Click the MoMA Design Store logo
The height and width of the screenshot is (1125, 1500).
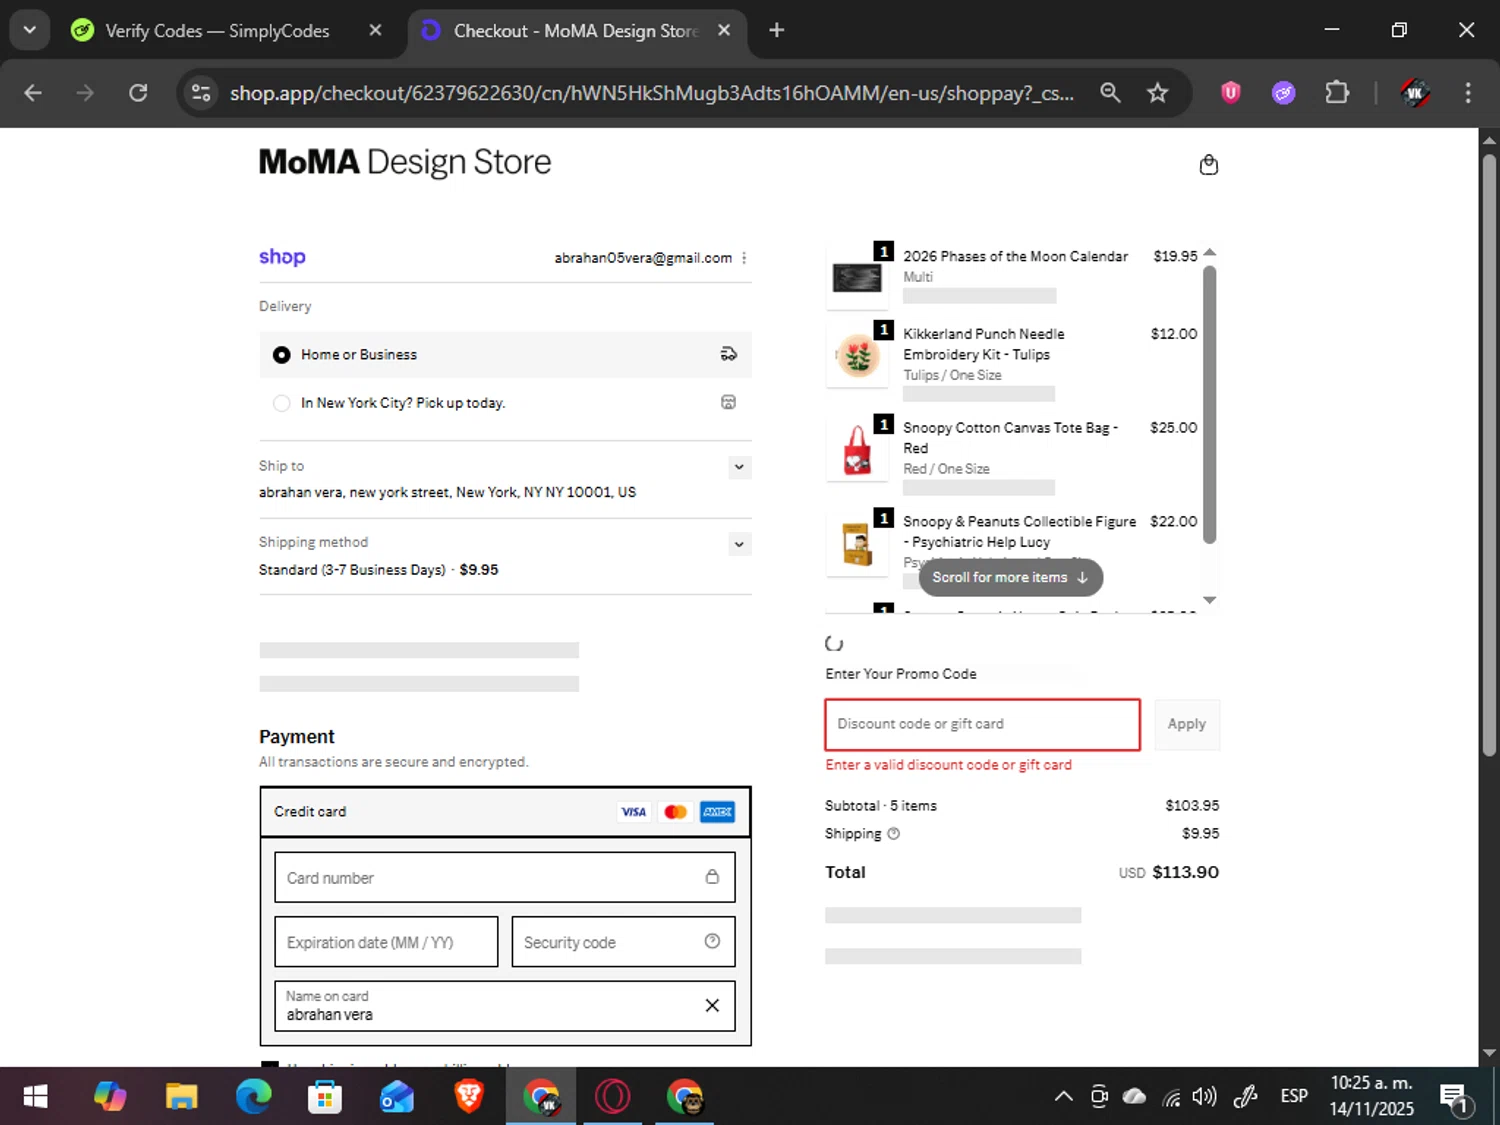tap(405, 162)
